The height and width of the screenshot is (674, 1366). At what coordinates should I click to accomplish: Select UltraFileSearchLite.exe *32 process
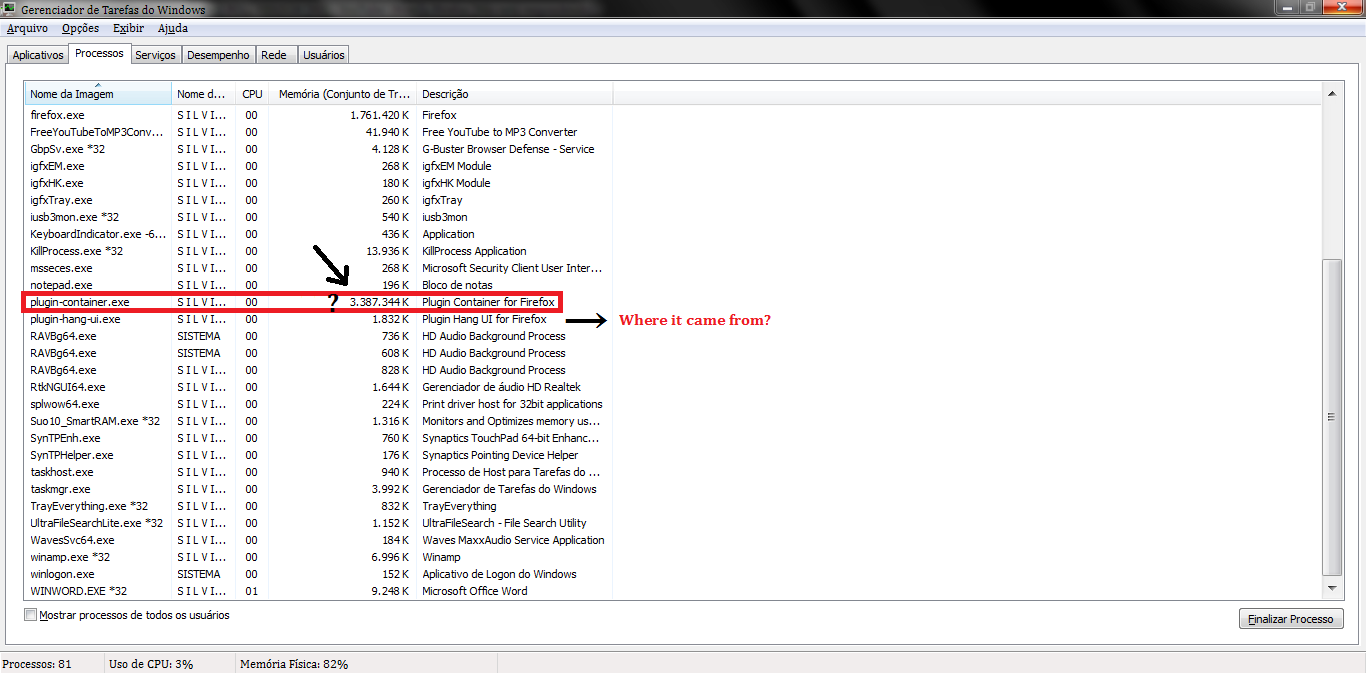[x=319, y=523]
